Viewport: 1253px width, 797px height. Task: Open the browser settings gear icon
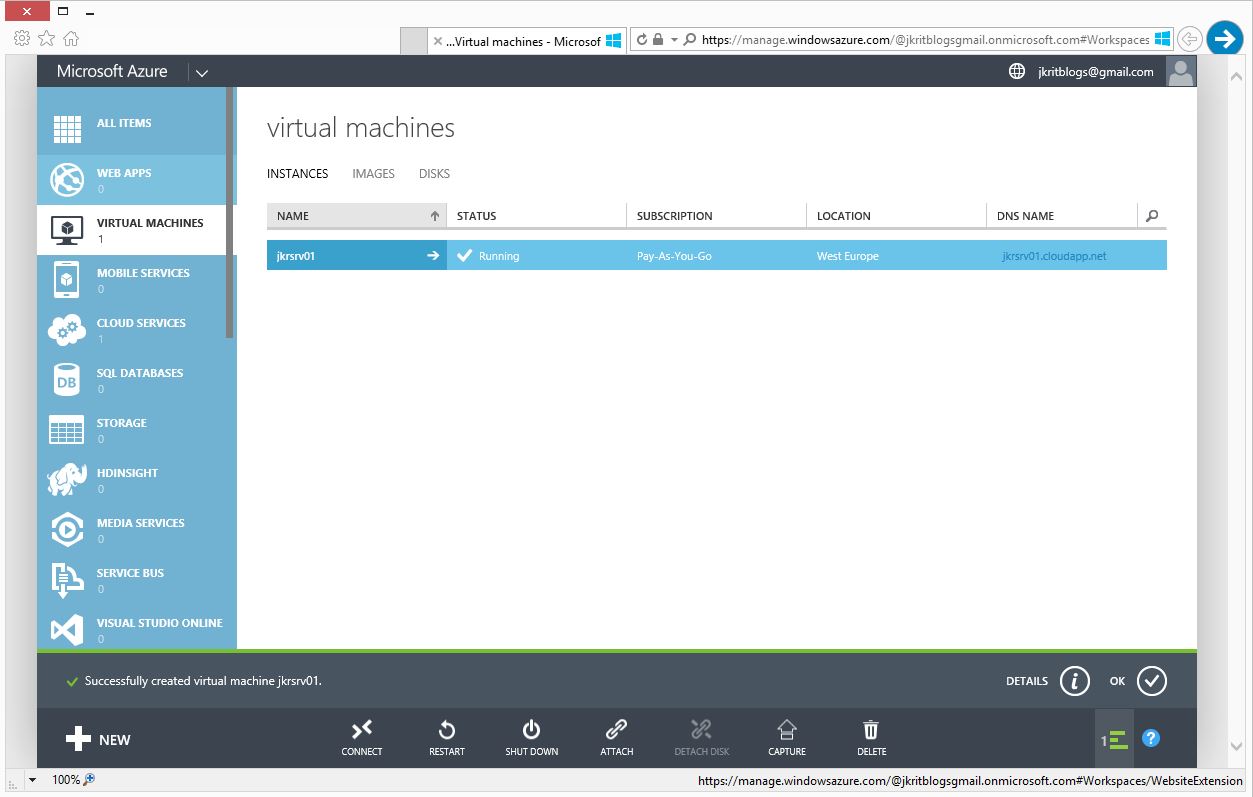(x=22, y=39)
